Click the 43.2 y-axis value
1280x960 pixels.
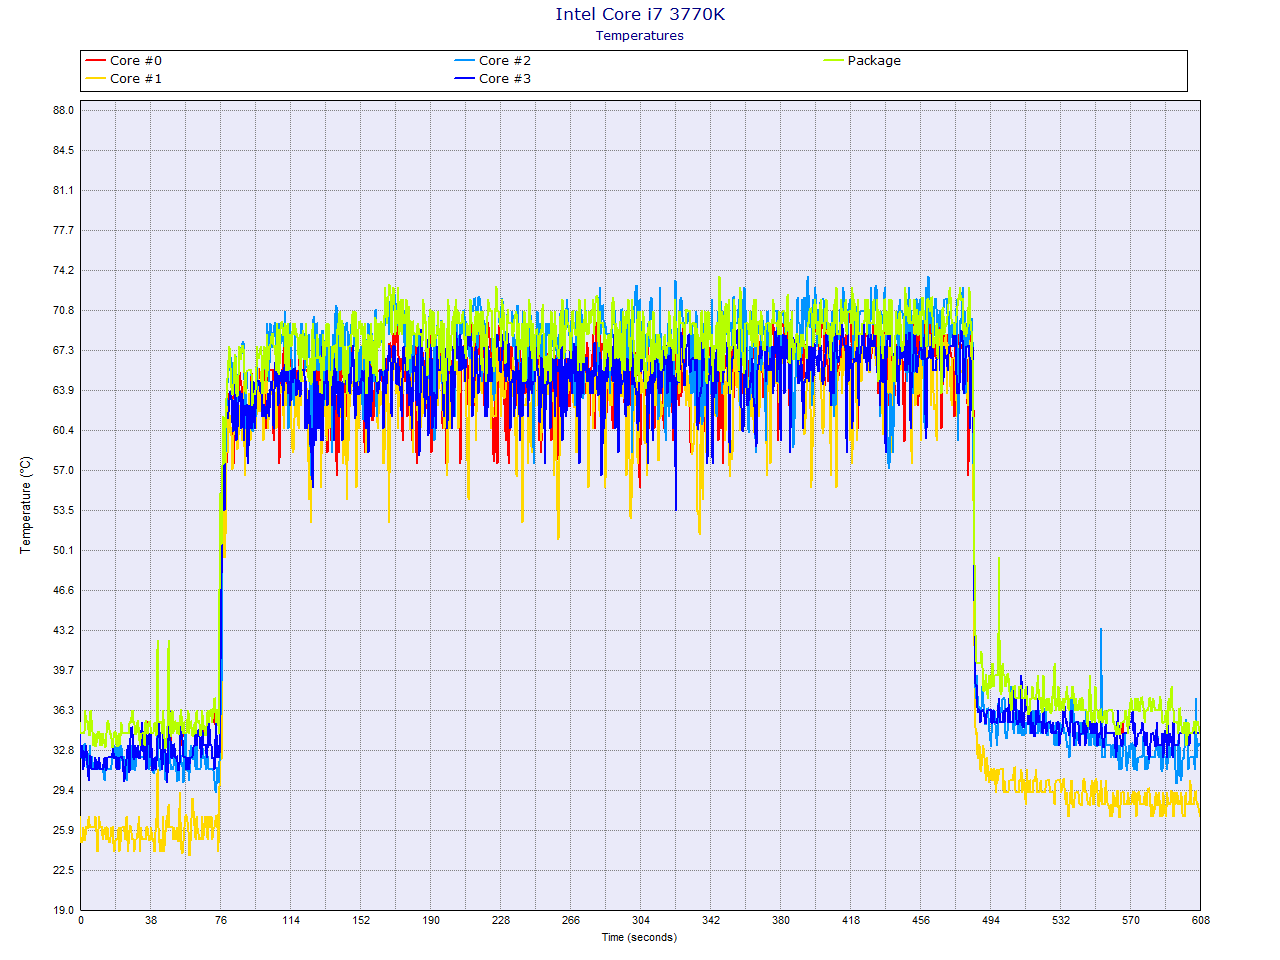[x=63, y=630]
